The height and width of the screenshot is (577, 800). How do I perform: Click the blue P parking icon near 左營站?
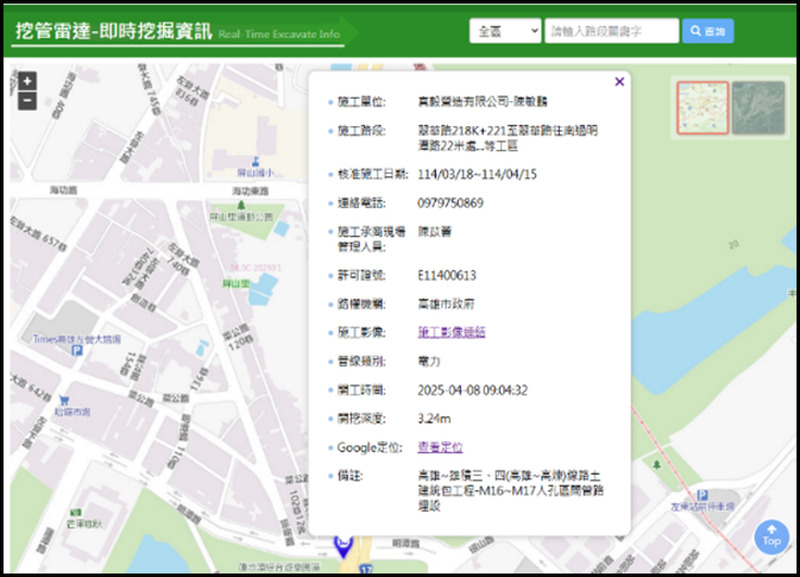(x=703, y=494)
